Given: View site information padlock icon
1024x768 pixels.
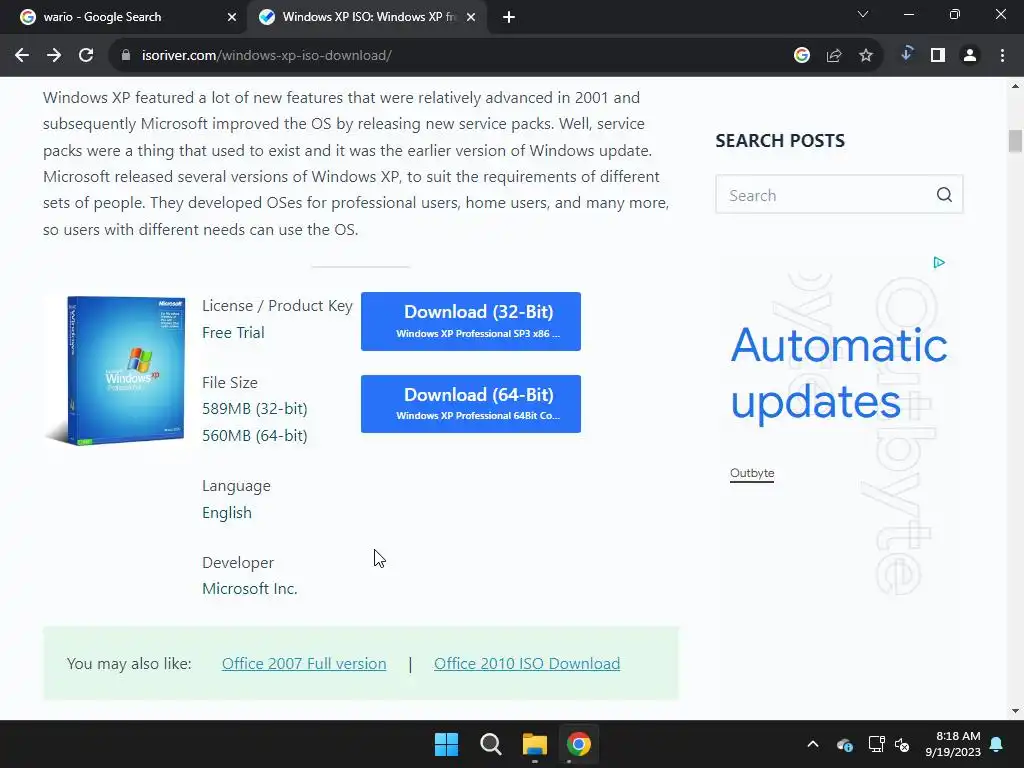Looking at the screenshot, I should [x=126, y=56].
